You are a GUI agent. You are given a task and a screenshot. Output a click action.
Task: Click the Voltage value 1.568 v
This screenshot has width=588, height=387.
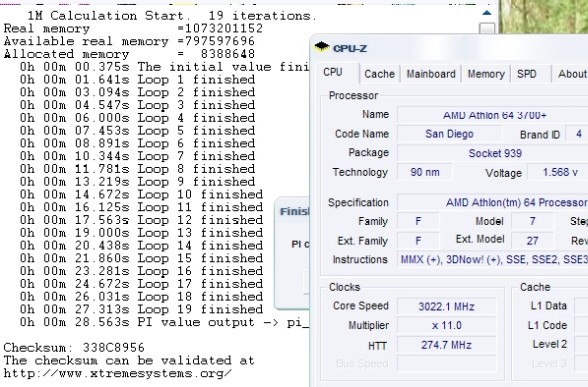pyautogui.click(x=558, y=172)
